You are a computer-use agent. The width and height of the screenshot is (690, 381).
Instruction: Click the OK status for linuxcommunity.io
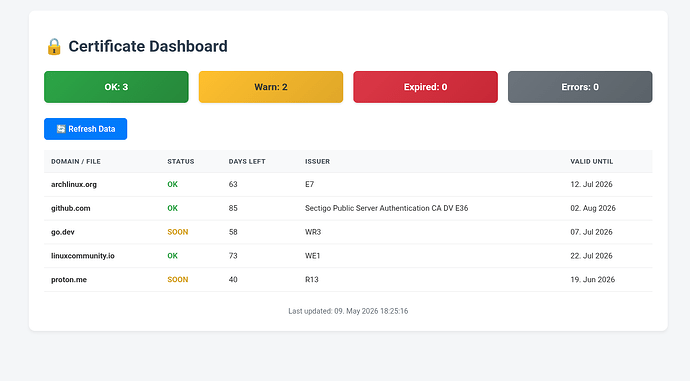point(172,256)
